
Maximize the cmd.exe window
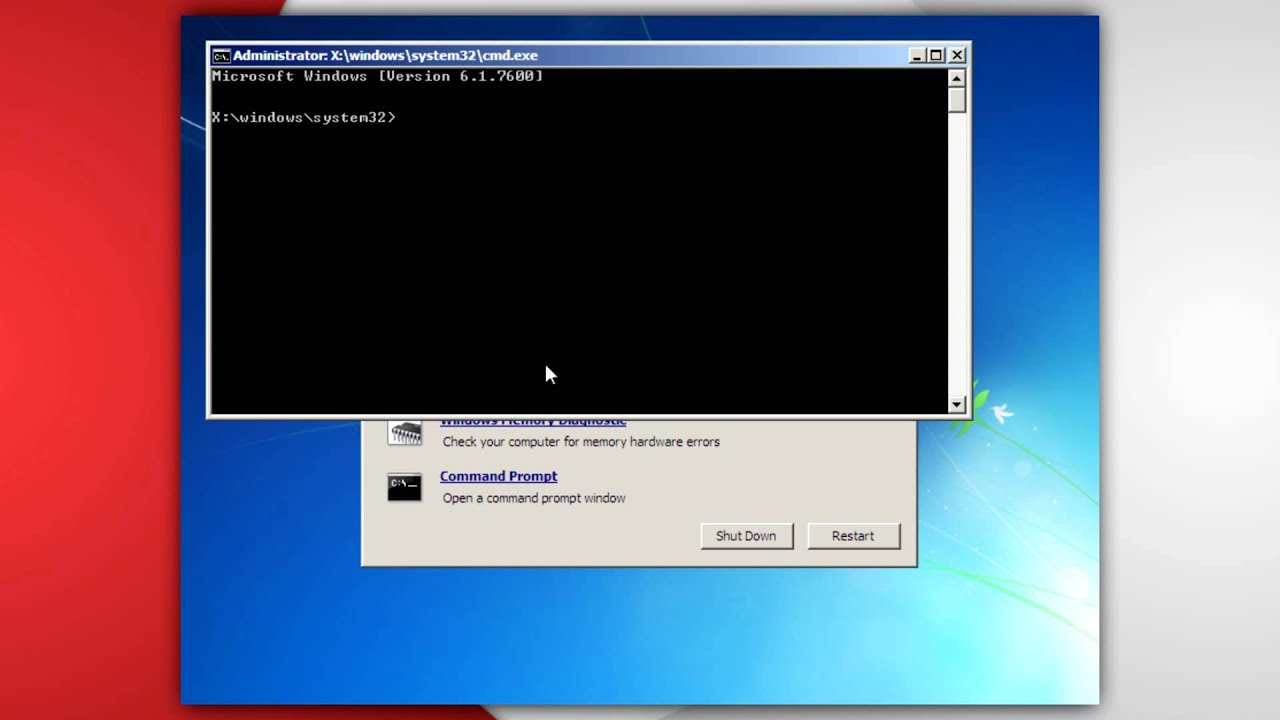tap(936, 56)
